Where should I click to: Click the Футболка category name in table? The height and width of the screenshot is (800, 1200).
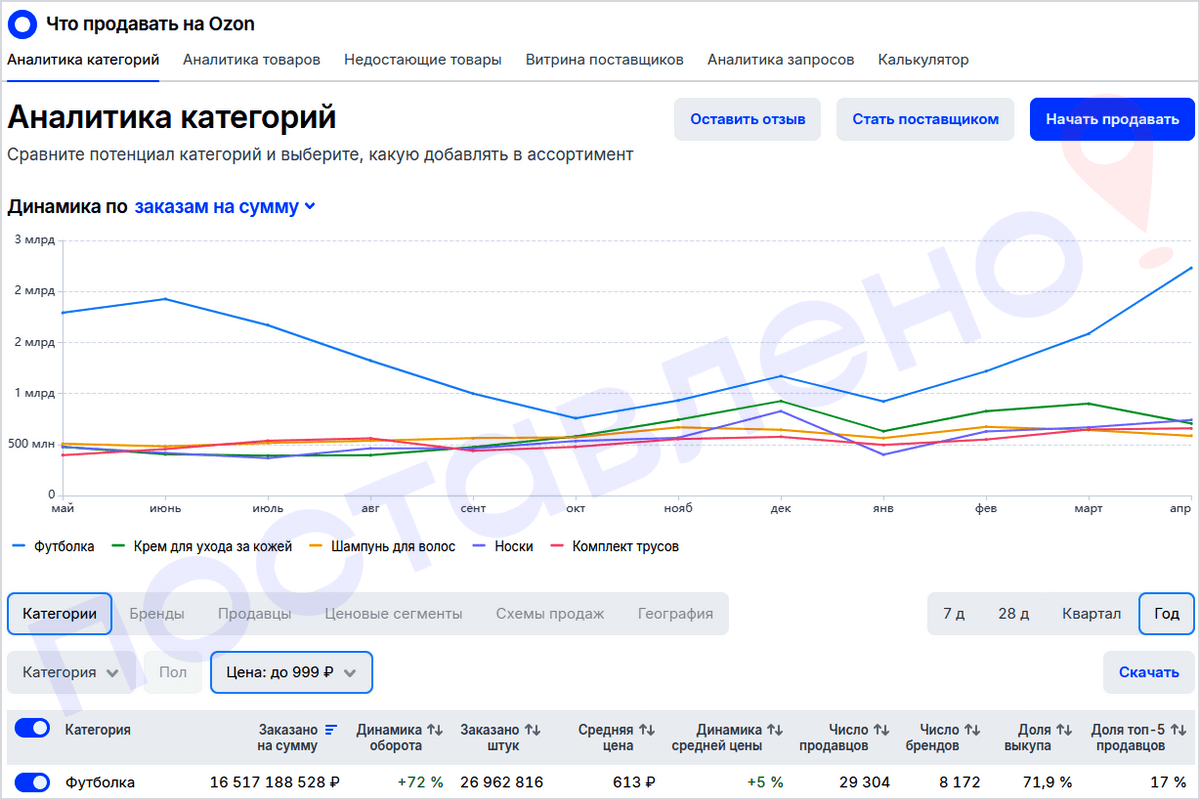pyautogui.click(x=100, y=782)
